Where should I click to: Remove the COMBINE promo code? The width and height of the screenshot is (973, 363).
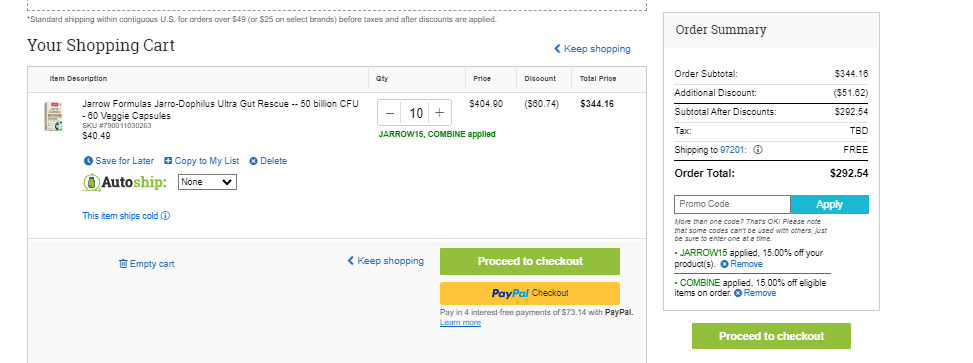(755, 293)
